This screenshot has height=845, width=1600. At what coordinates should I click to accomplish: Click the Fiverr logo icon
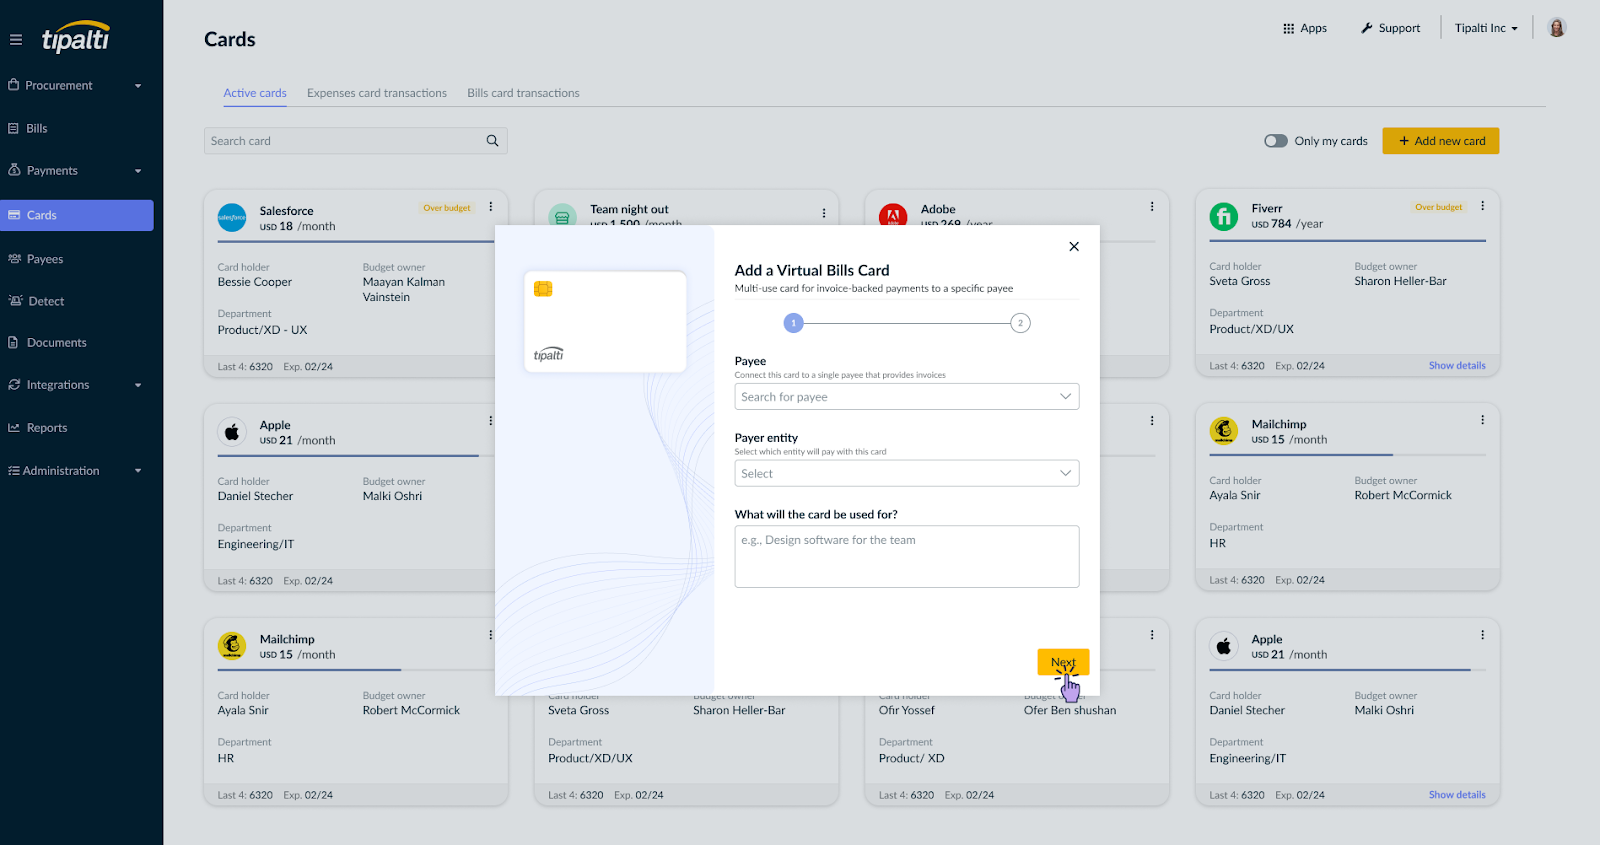pyautogui.click(x=1224, y=216)
